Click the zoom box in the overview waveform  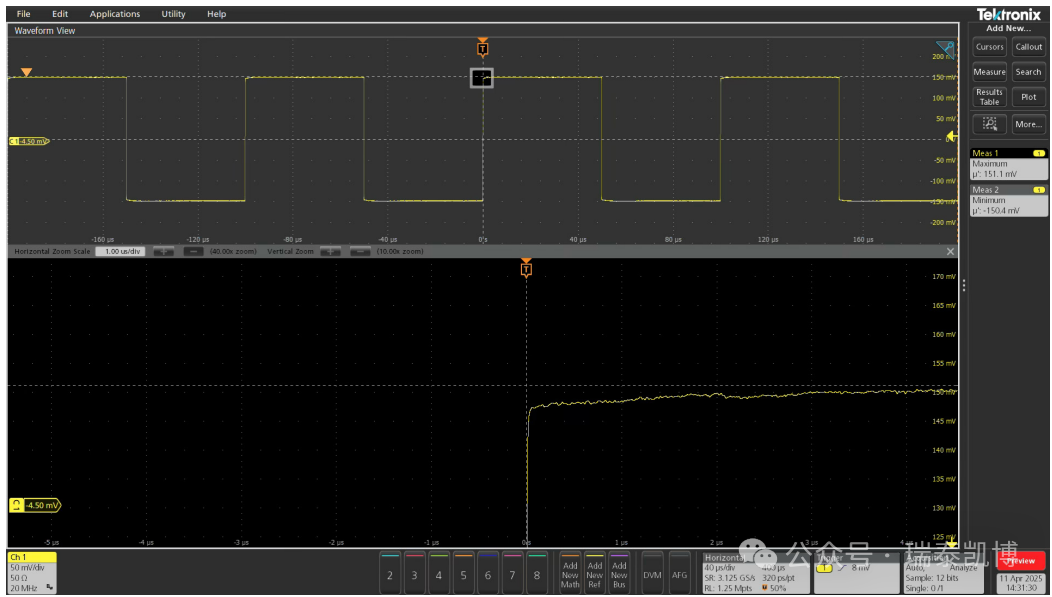tap(482, 78)
